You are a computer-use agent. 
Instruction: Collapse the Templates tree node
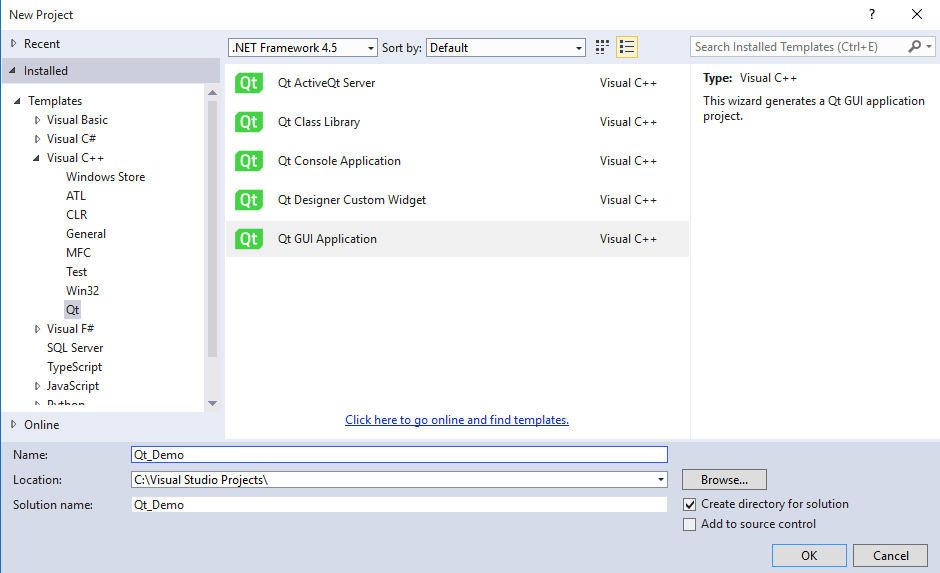(17, 101)
